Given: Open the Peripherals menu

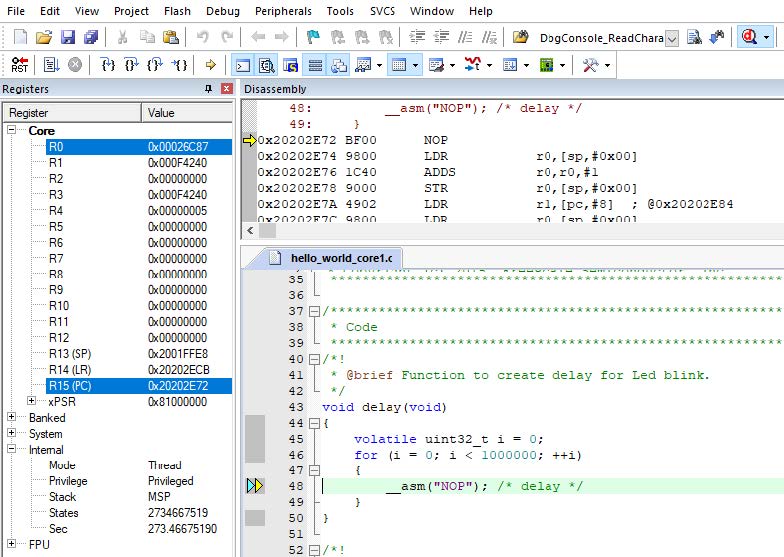Looking at the screenshot, I should coord(283,11).
